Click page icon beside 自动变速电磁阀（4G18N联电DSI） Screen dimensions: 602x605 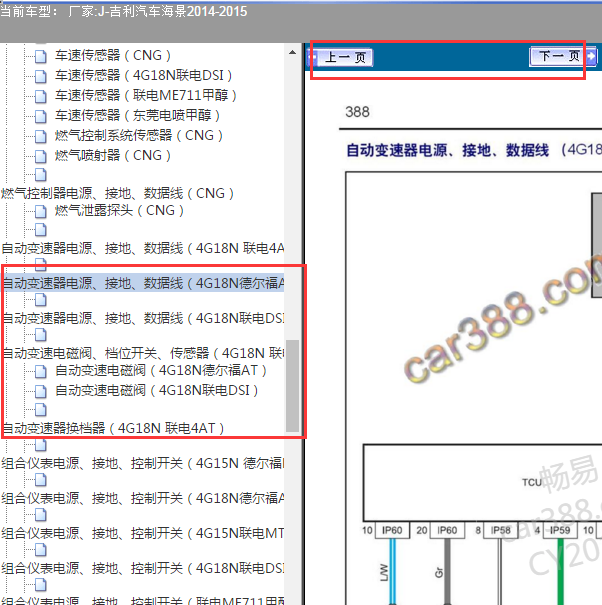coord(41,391)
